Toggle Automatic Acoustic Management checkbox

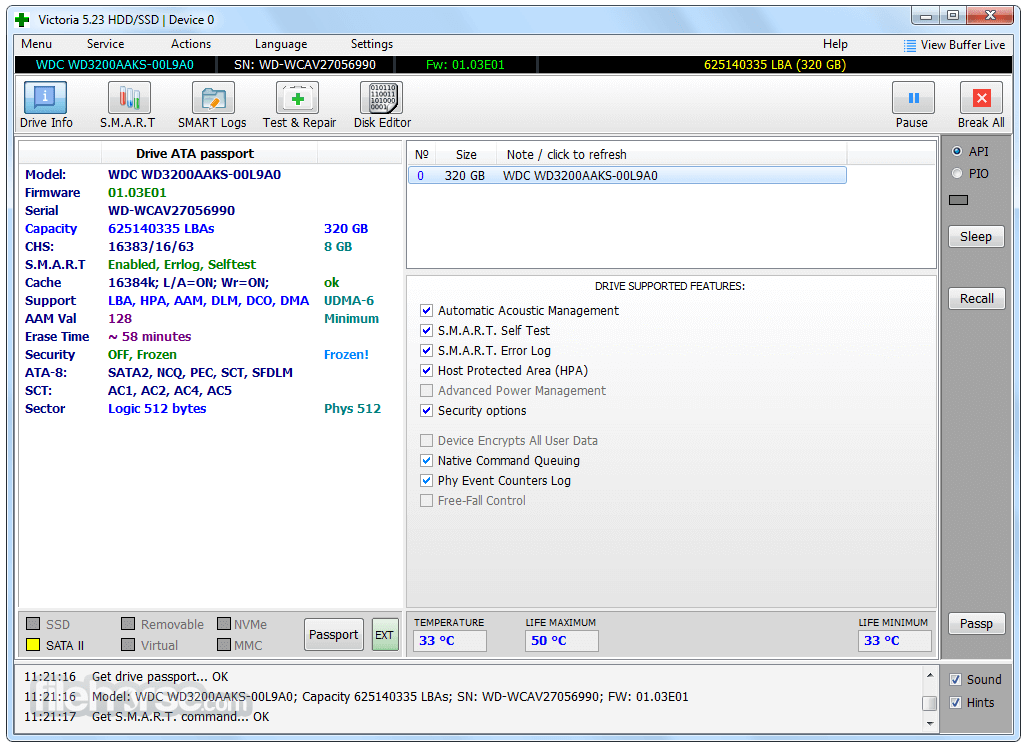tap(426, 310)
